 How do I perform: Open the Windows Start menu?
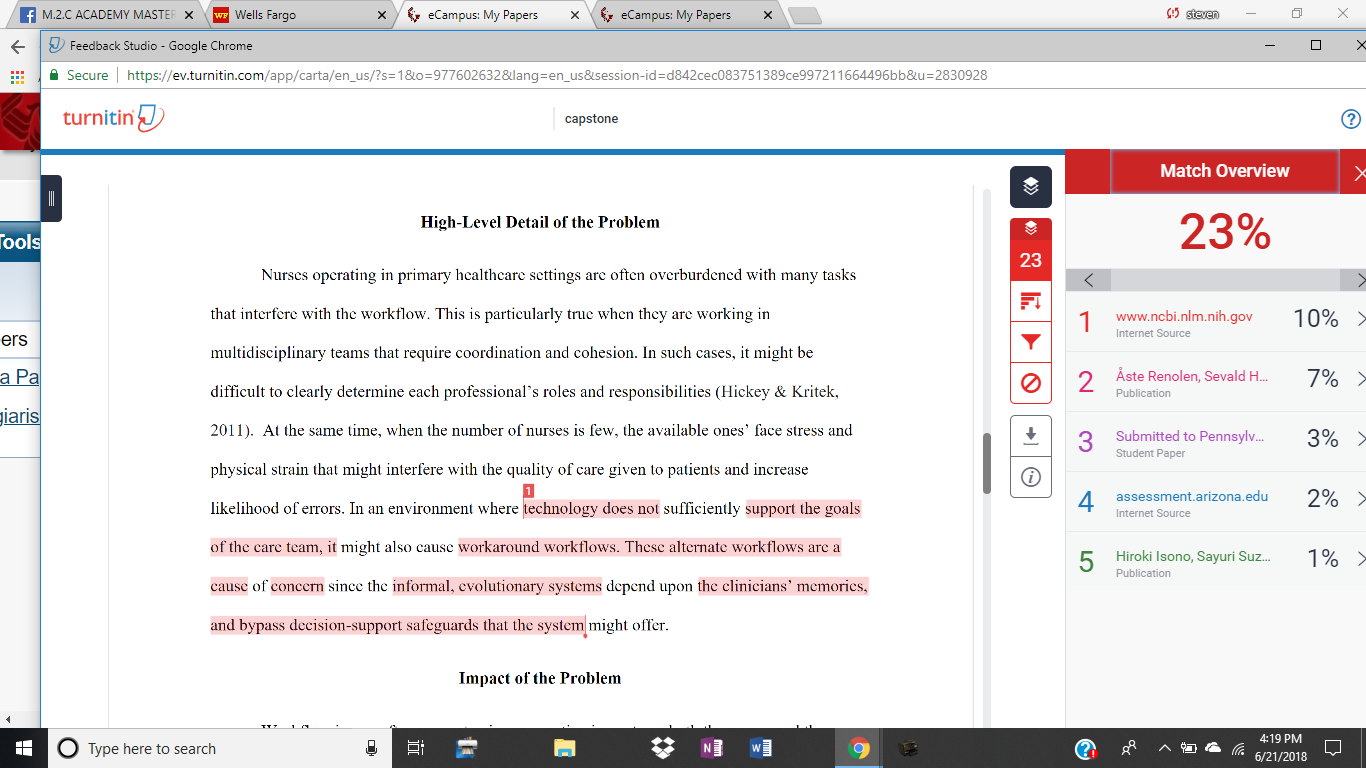pos(23,748)
